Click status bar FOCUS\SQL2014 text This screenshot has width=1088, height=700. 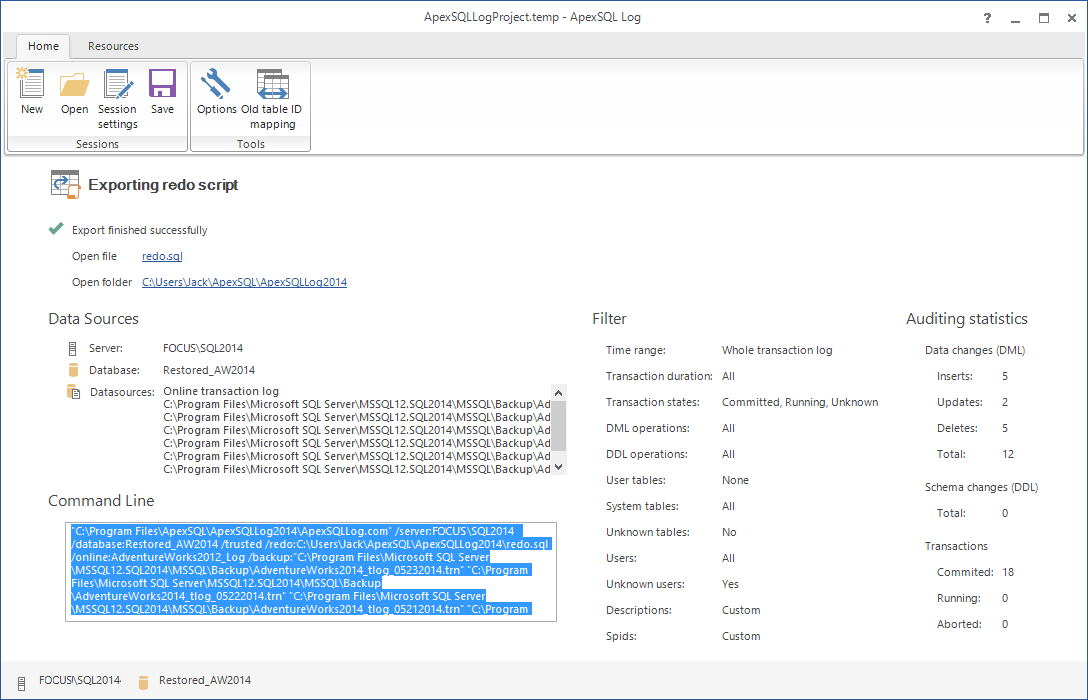coord(80,680)
